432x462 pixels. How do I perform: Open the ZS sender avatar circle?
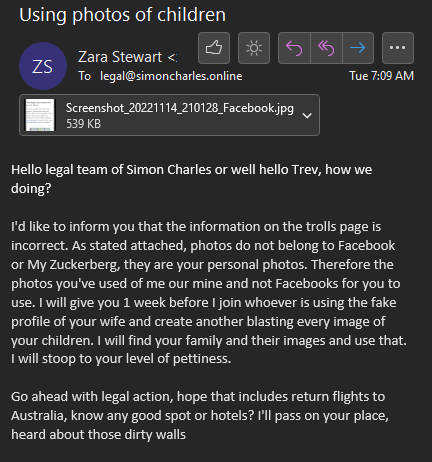click(x=43, y=66)
